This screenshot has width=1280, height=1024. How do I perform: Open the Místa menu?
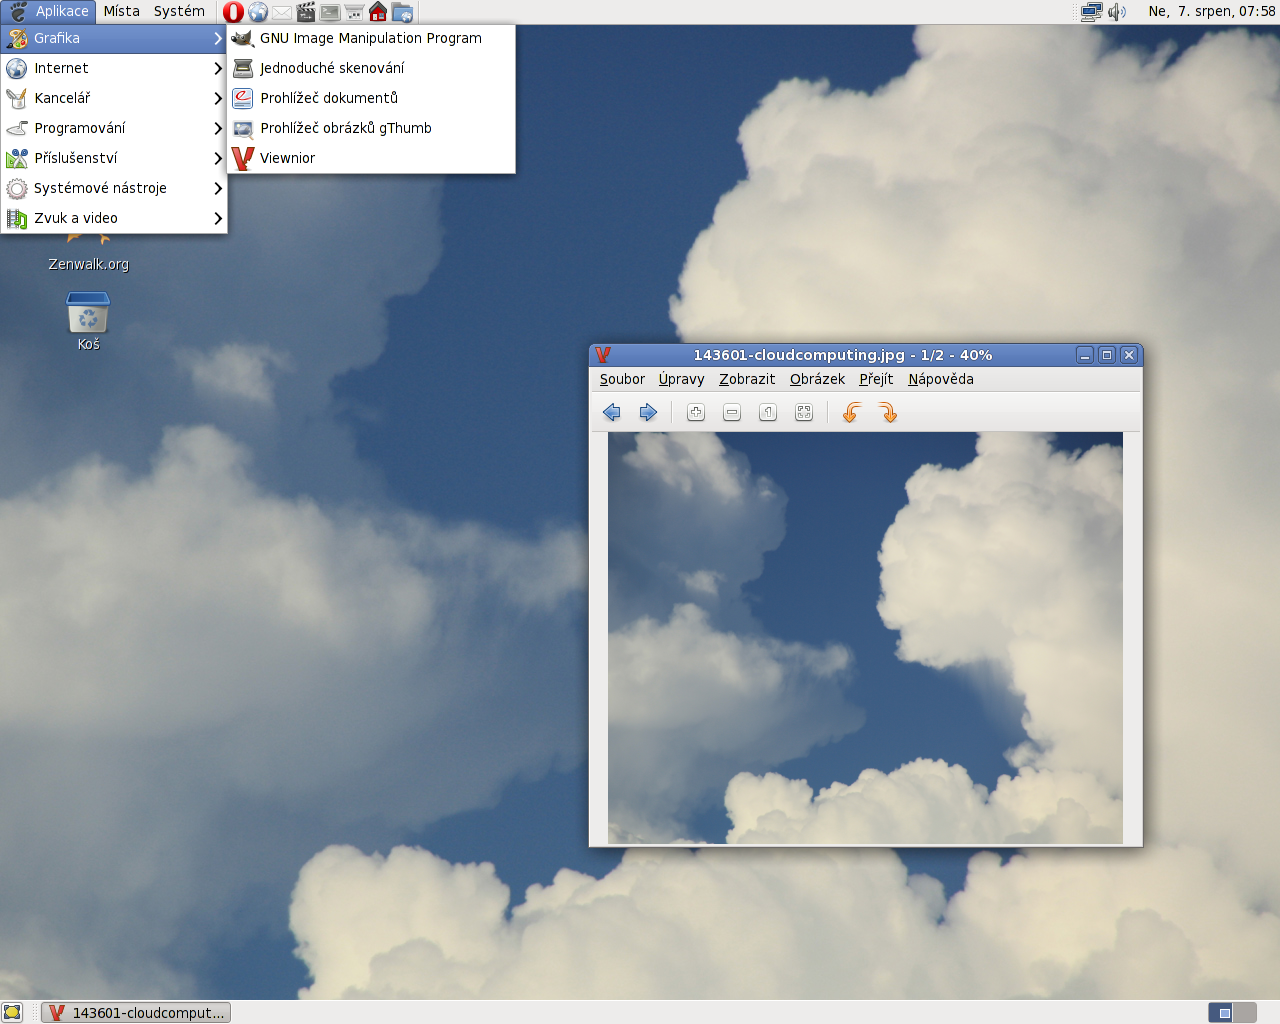(x=122, y=12)
